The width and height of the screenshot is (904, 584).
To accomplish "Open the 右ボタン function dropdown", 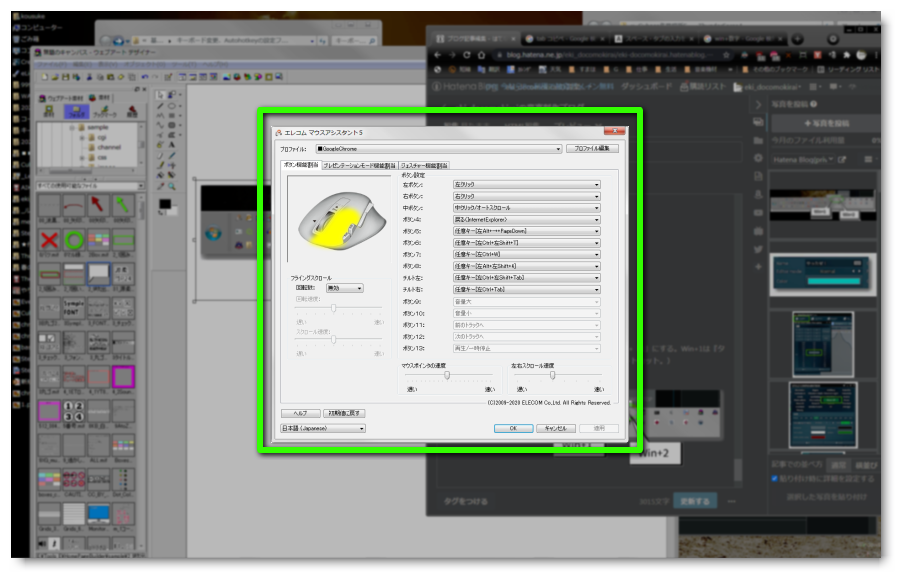I will click(x=526, y=196).
